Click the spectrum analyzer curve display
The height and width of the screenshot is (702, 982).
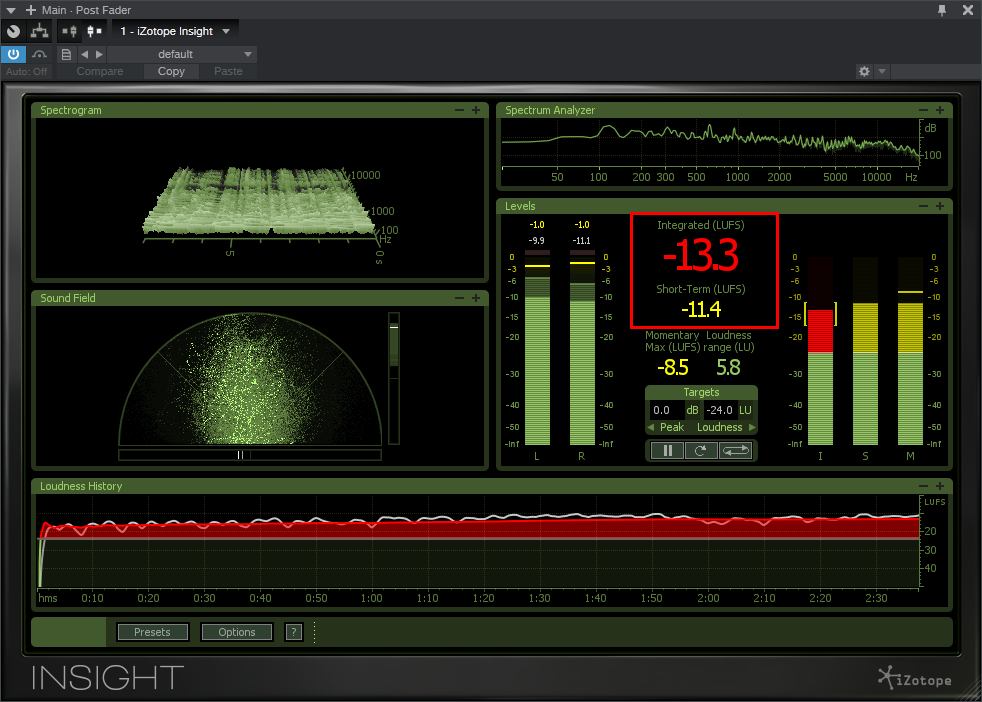[x=711, y=145]
